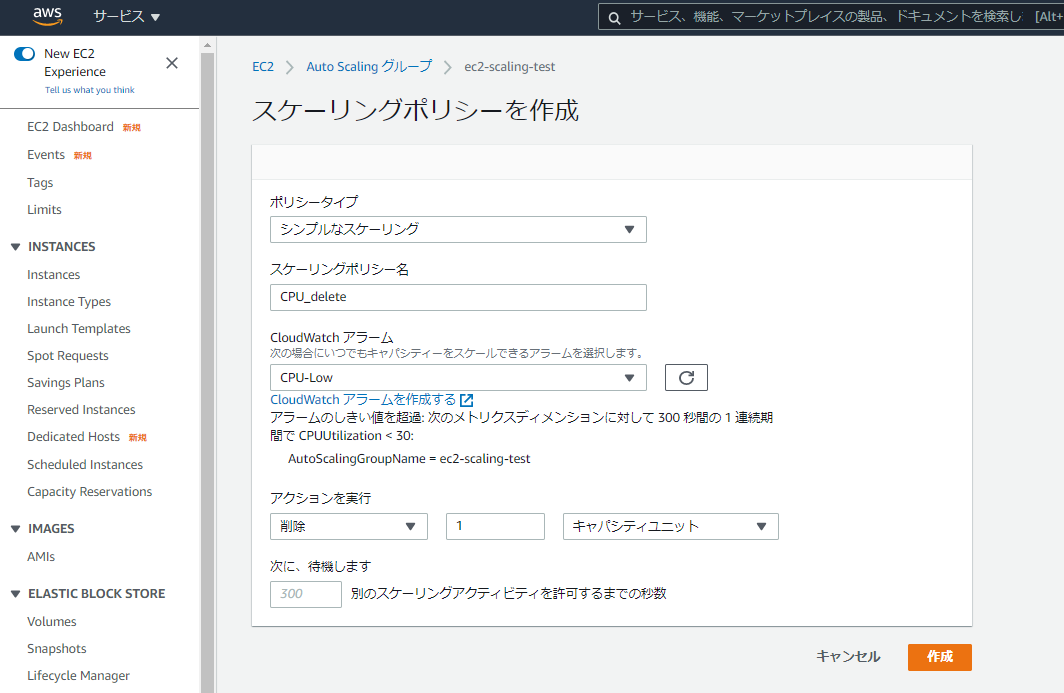
Task: Click the AutoScalingGroupName = ec2-scaling-test text
Action: (x=409, y=459)
